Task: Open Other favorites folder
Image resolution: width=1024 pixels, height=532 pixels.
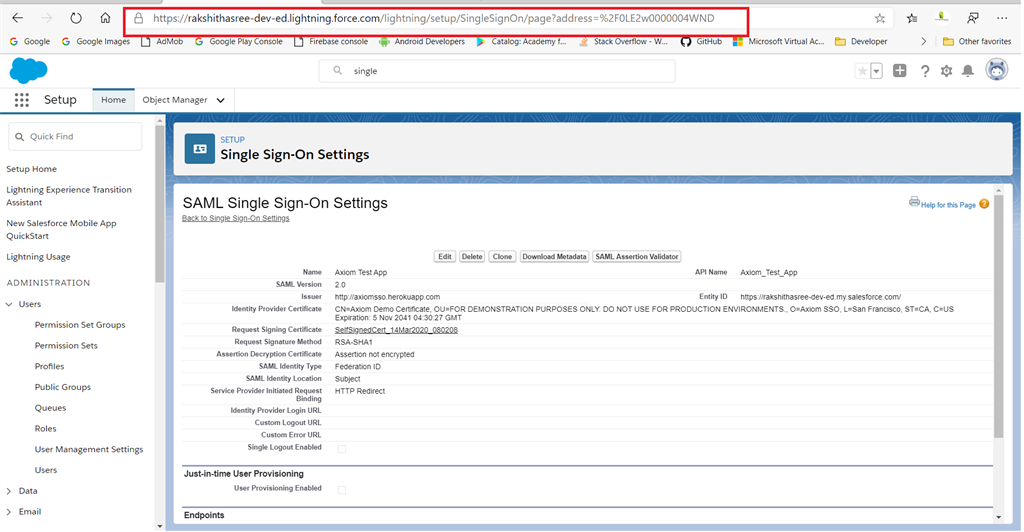Action: click(x=977, y=41)
